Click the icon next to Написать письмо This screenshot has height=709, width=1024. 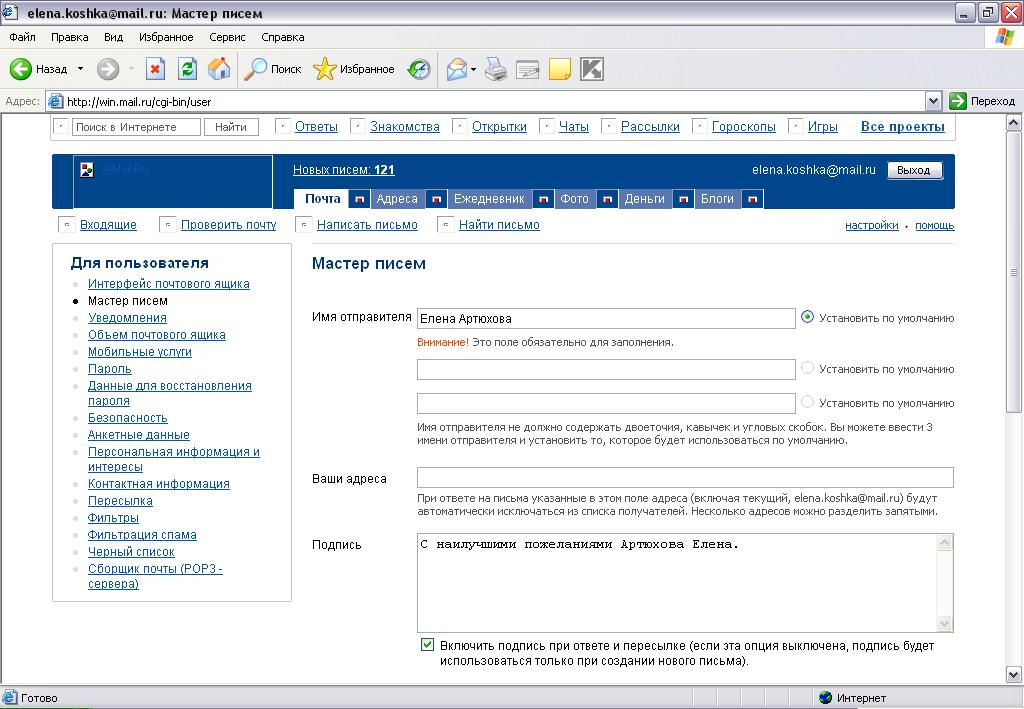point(304,225)
